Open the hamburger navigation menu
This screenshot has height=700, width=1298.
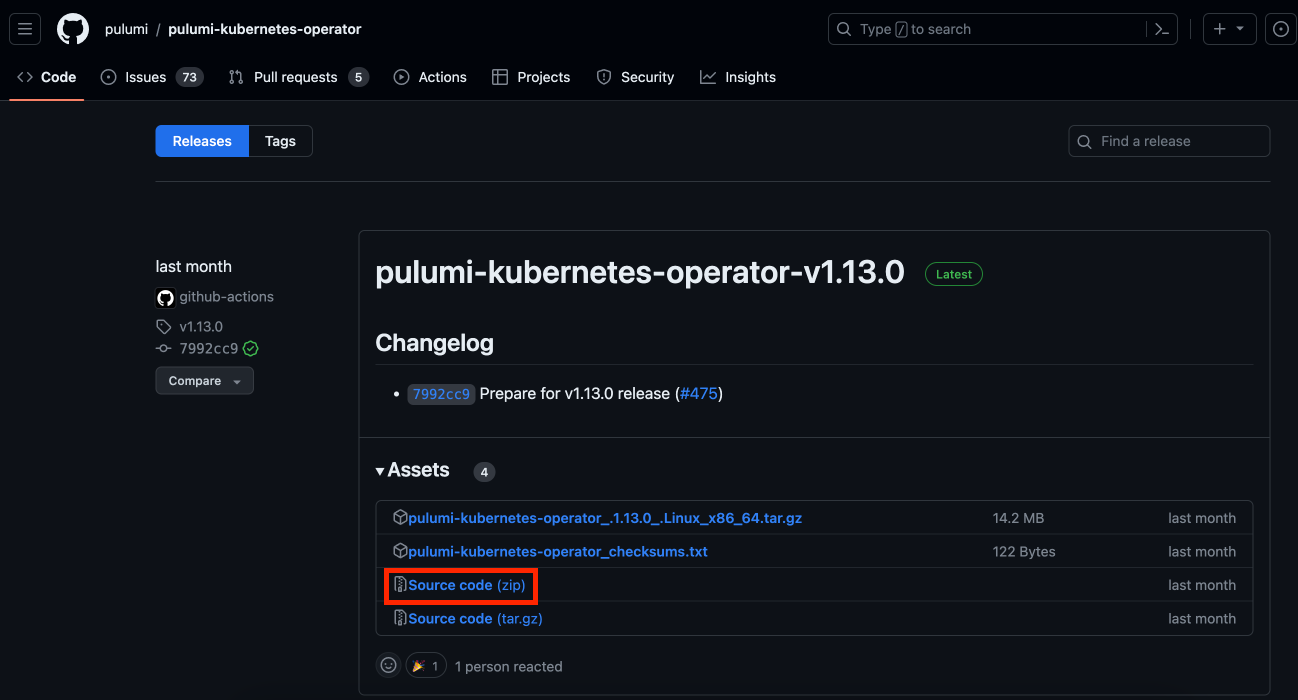tap(25, 29)
